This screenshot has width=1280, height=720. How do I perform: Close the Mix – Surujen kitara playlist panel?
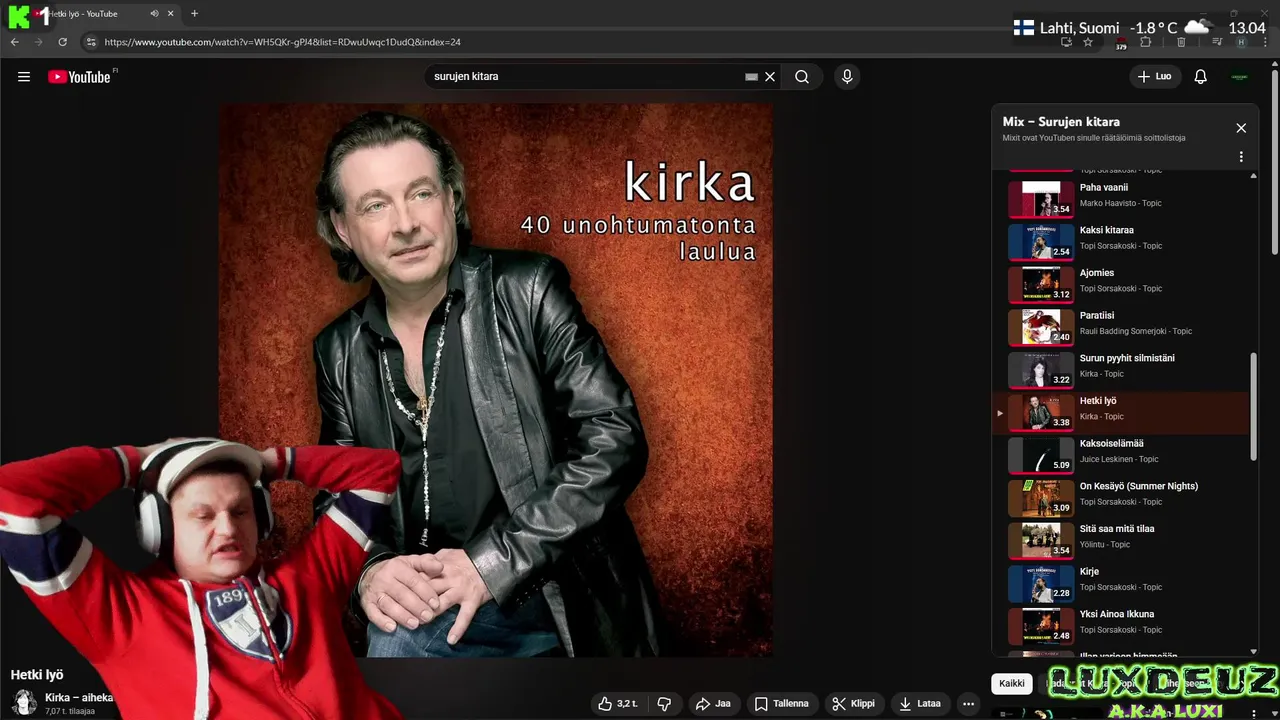(x=1241, y=128)
